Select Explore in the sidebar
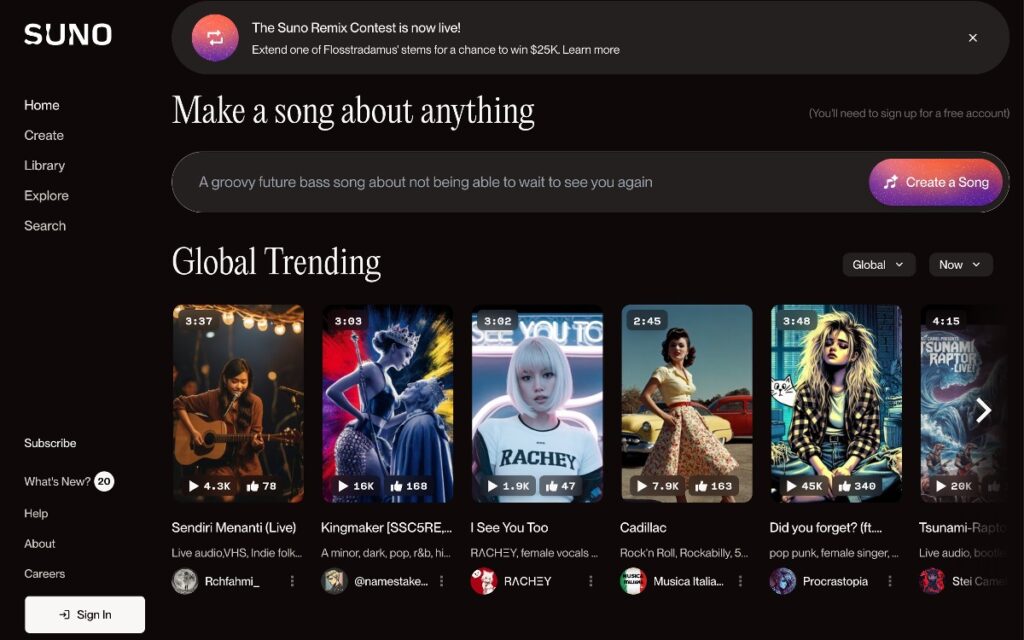Viewport: 1024px width, 640px height. [46, 195]
